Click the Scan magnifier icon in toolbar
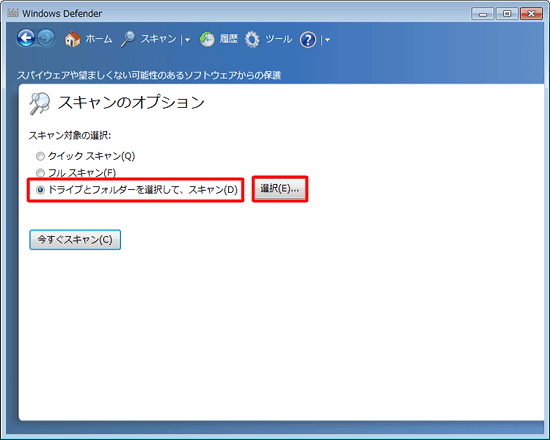Image resolution: width=550 pixels, height=440 pixels. [128, 39]
